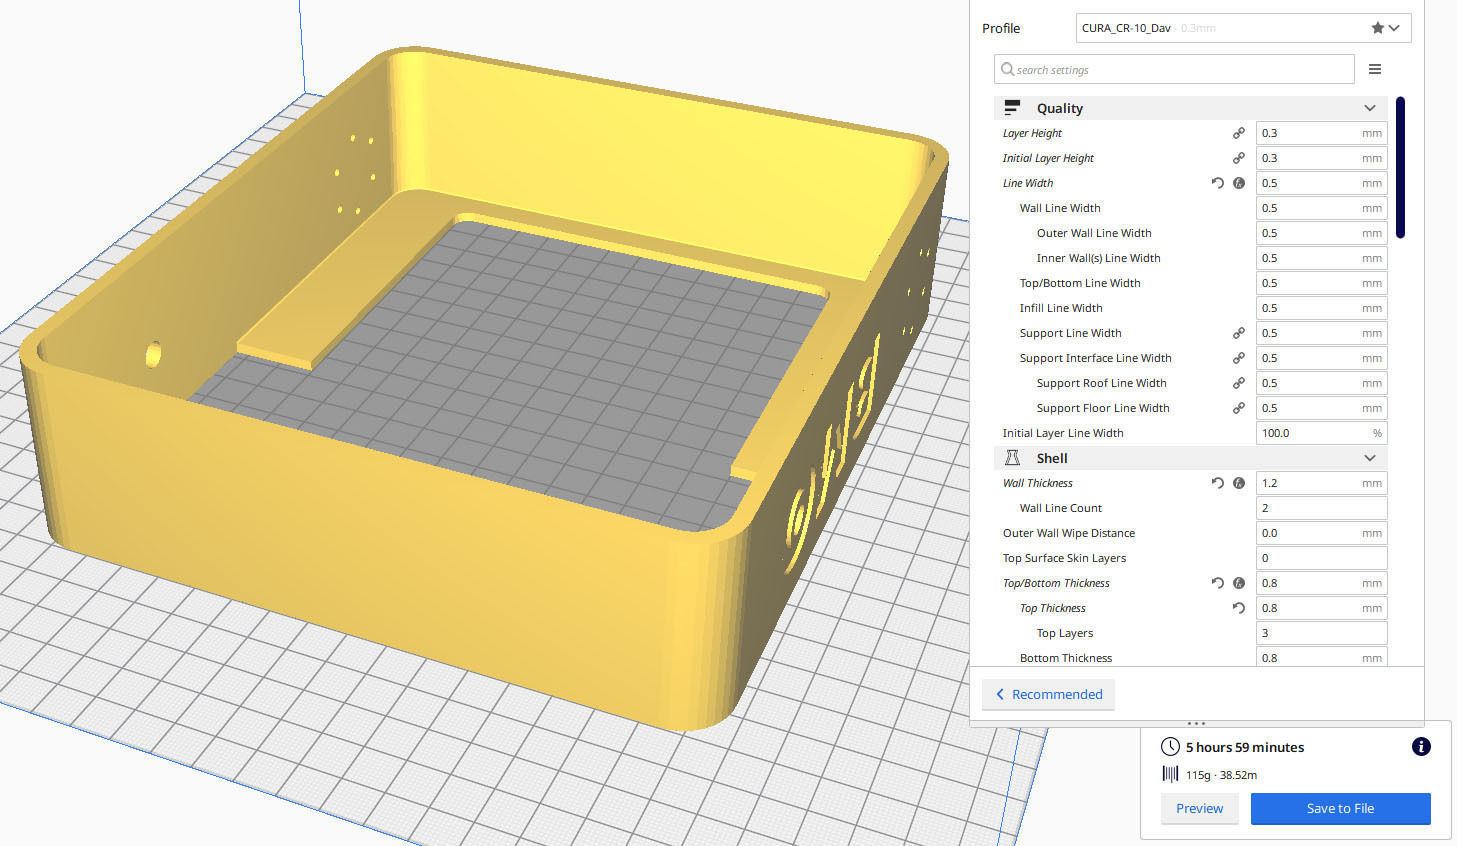Viewport: 1457px width, 846px height.
Task: Click the Top Thickness value field
Action: [1321, 608]
